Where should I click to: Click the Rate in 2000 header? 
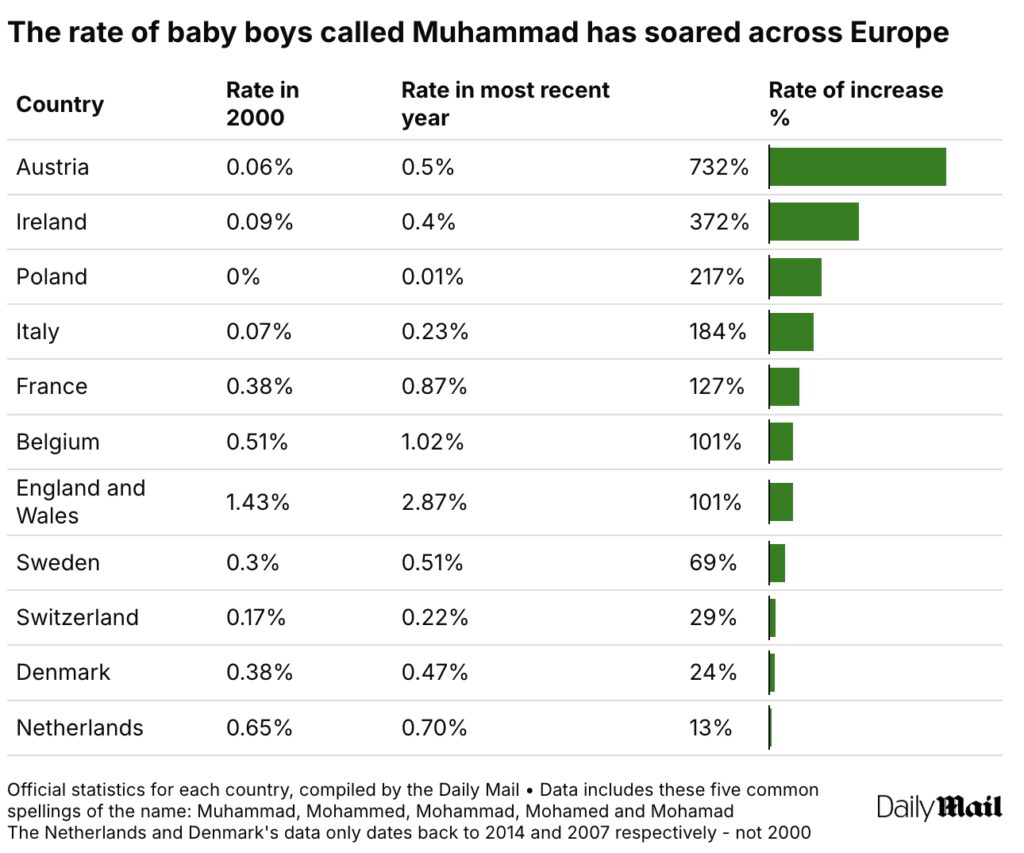(262, 103)
